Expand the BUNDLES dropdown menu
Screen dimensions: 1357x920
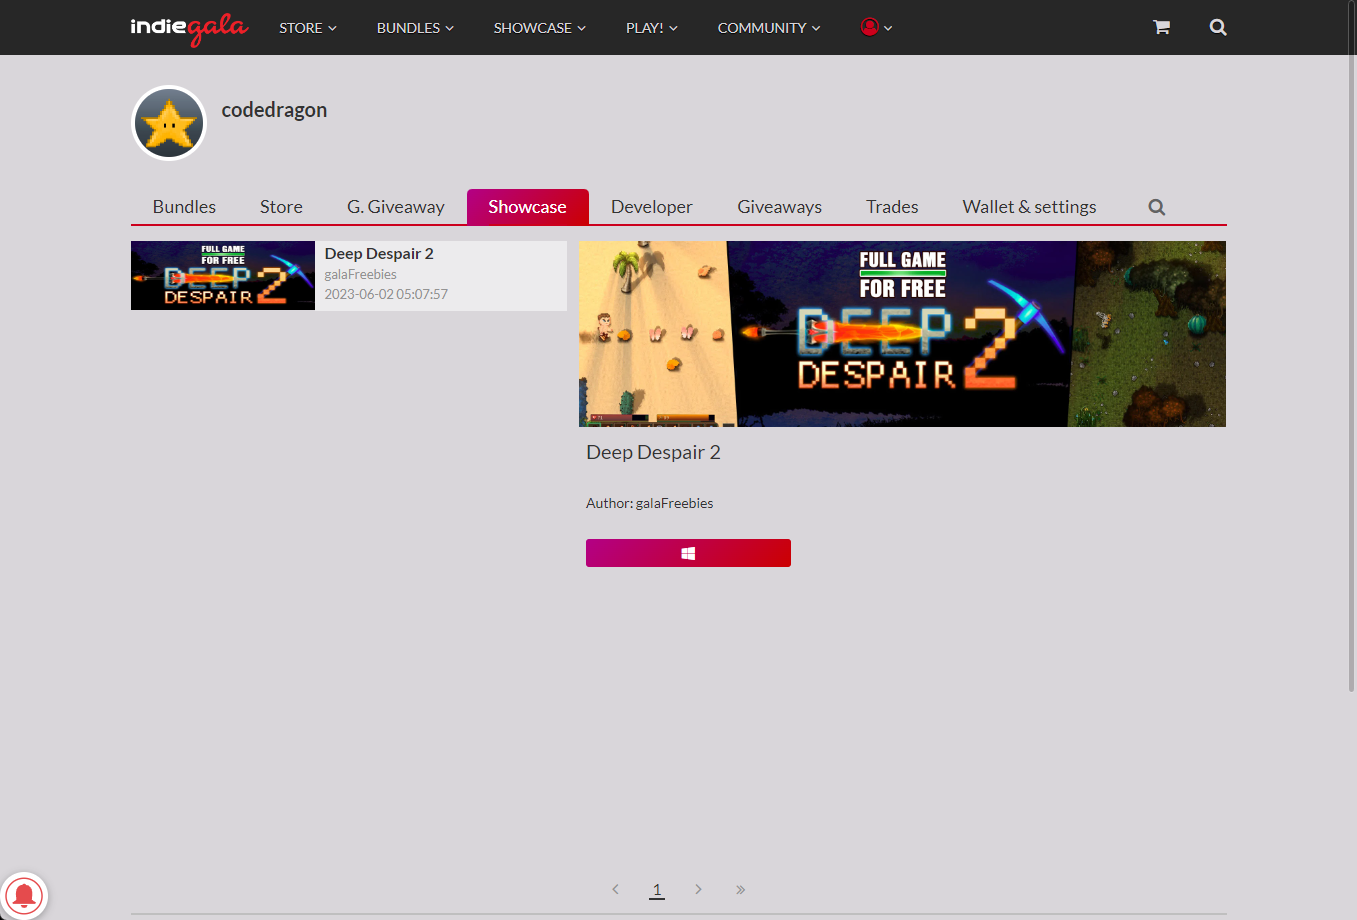point(415,28)
